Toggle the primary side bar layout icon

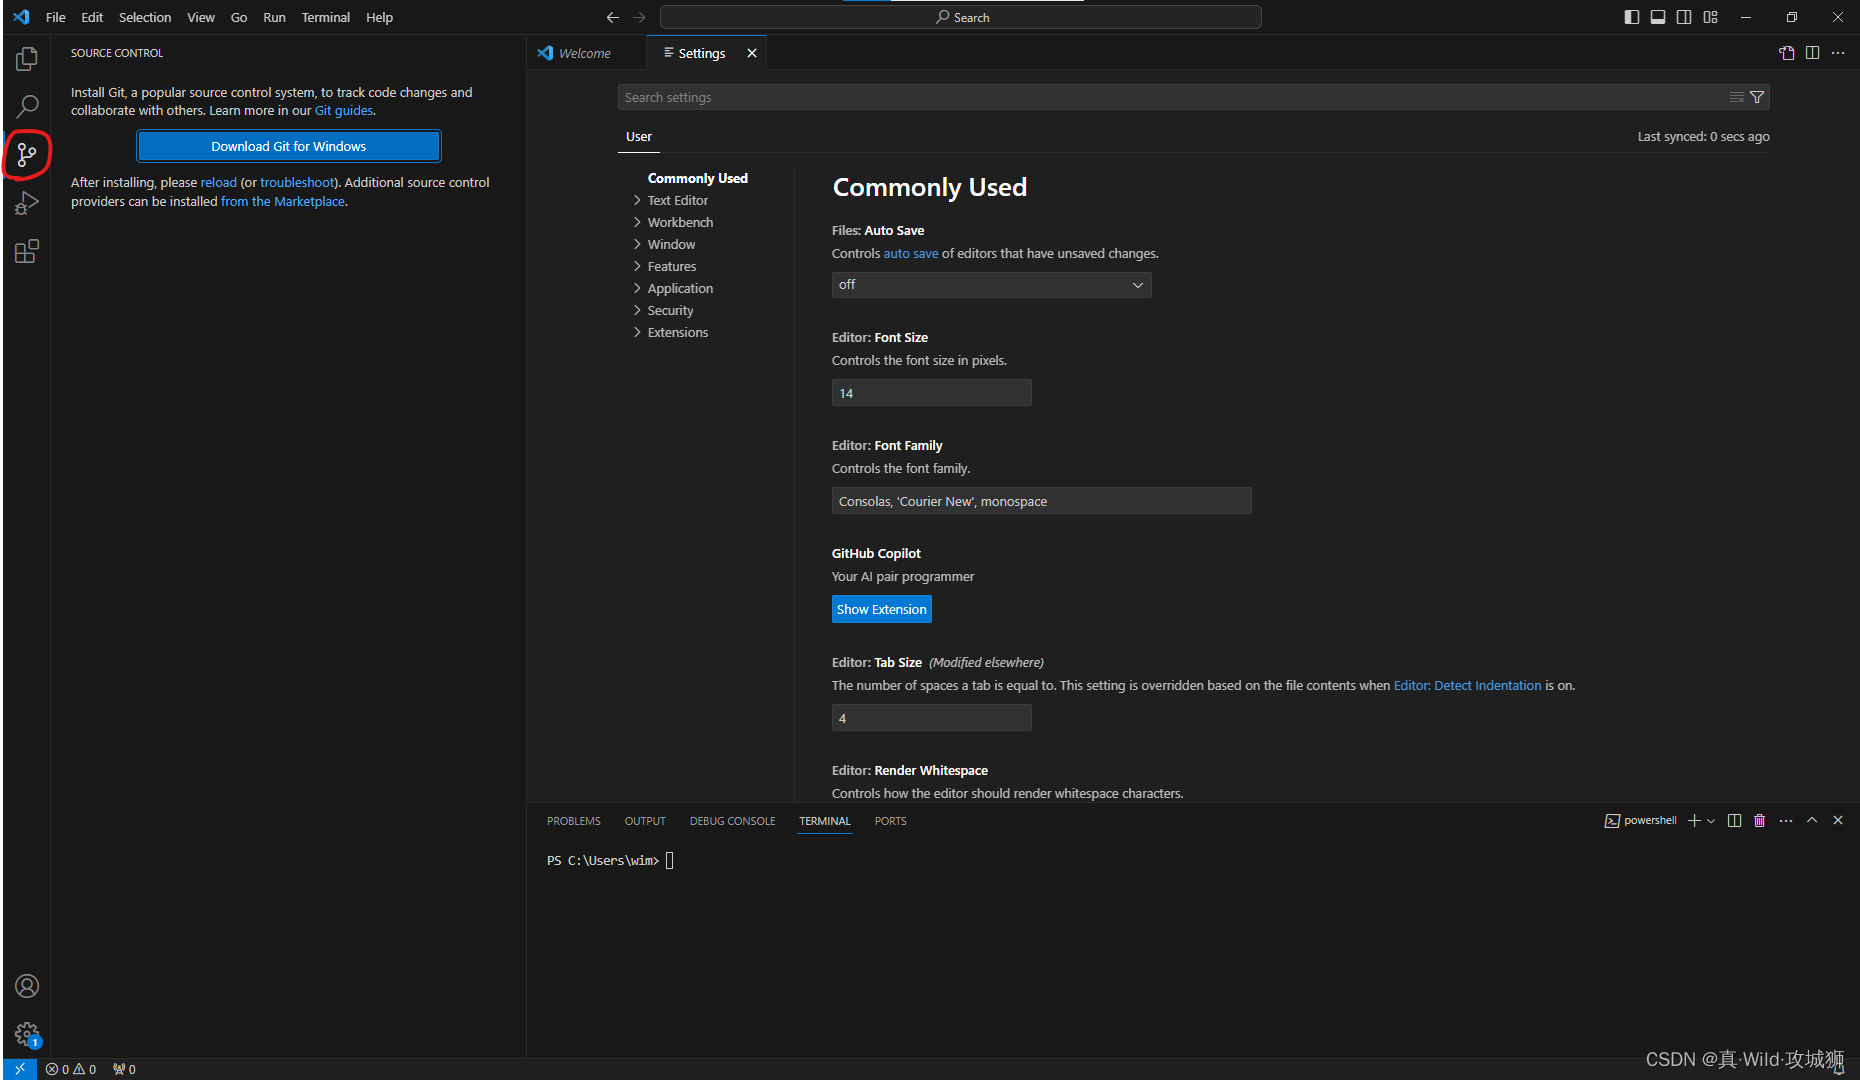pyautogui.click(x=1632, y=17)
